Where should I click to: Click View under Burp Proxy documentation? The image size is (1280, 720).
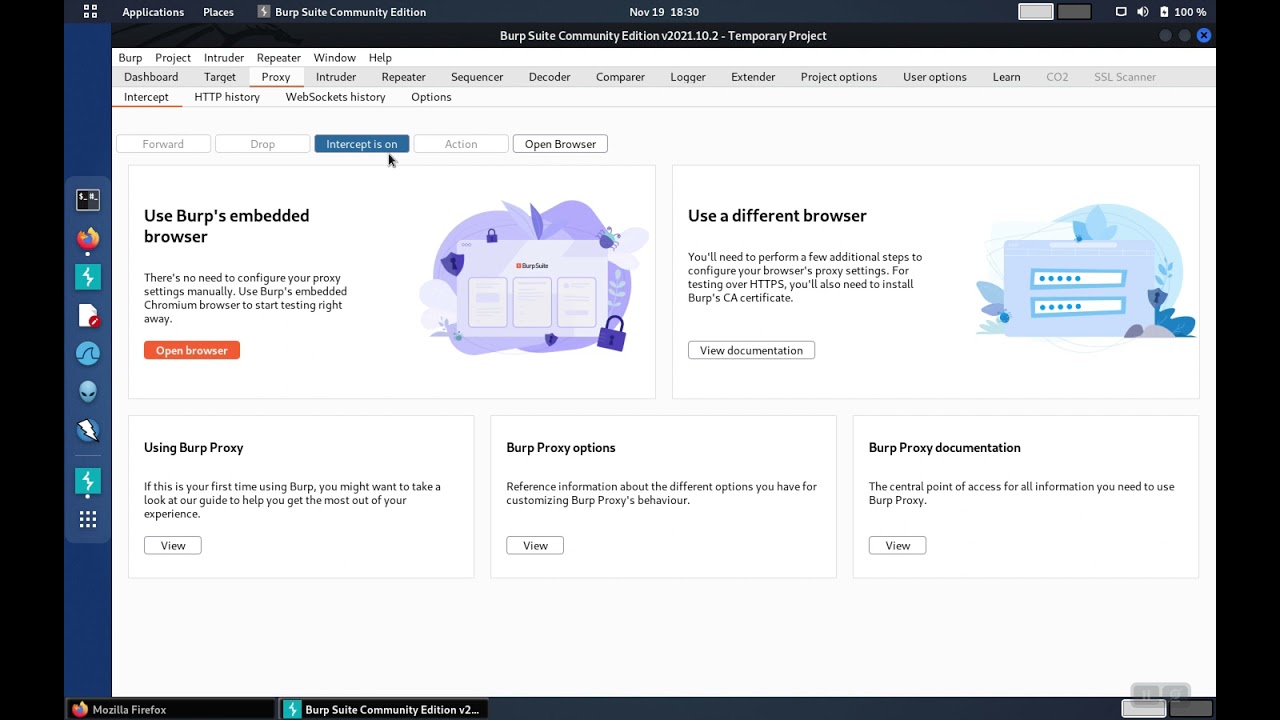(x=897, y=545)
